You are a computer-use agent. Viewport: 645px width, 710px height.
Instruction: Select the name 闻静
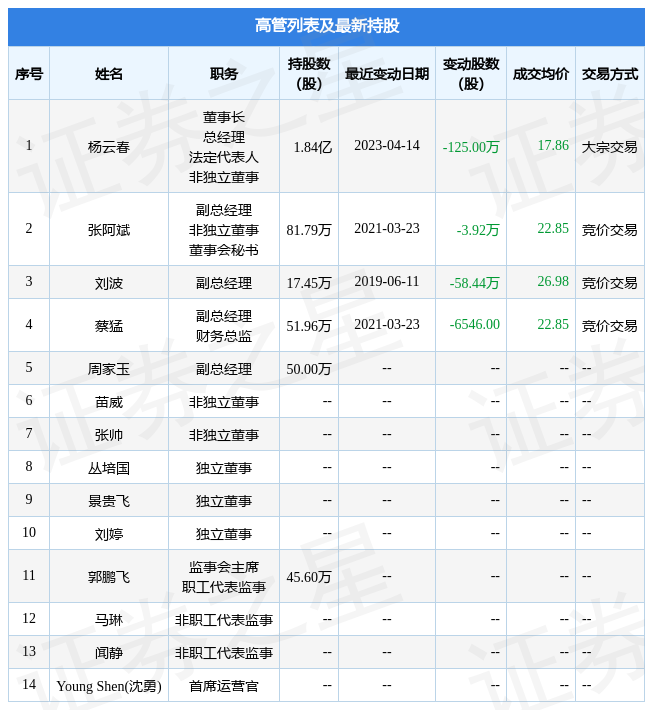tap(109, 652)
